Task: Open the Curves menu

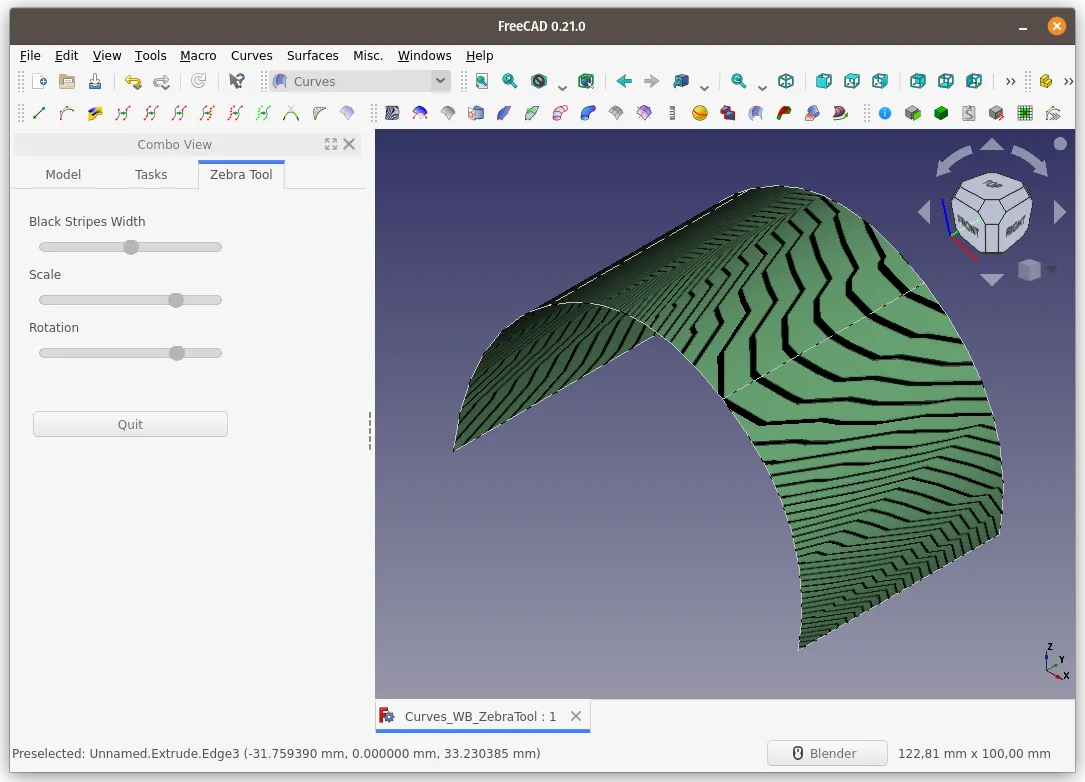Action: tap(251, 55)
